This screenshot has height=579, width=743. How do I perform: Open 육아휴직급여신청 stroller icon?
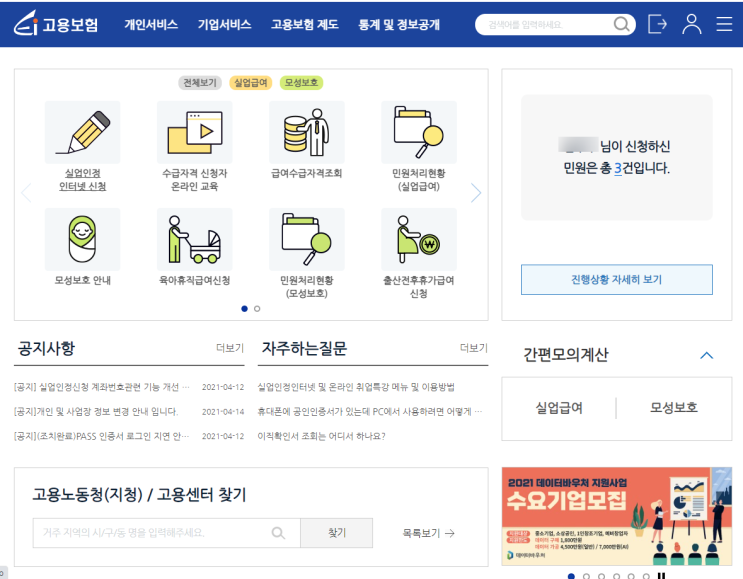coord(195,239)
